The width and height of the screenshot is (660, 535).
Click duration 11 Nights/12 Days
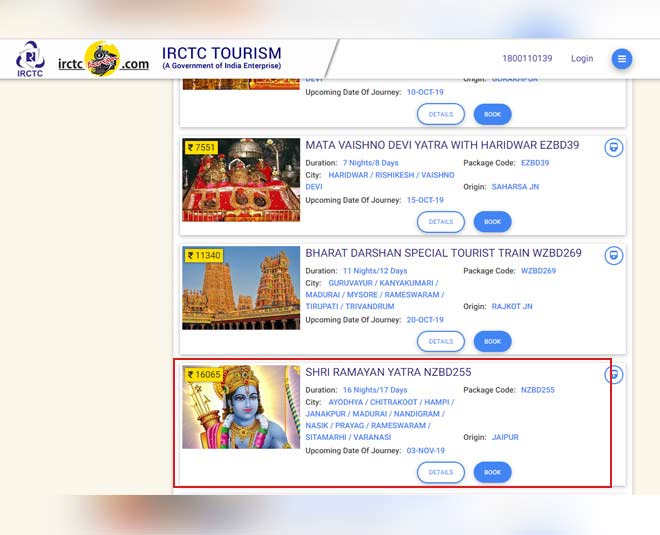375,271
